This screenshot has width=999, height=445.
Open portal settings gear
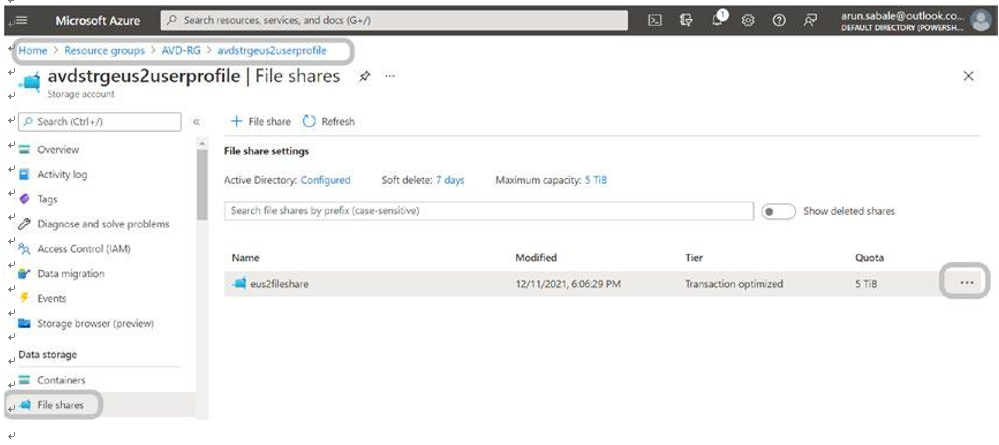[x=748, y=20]
